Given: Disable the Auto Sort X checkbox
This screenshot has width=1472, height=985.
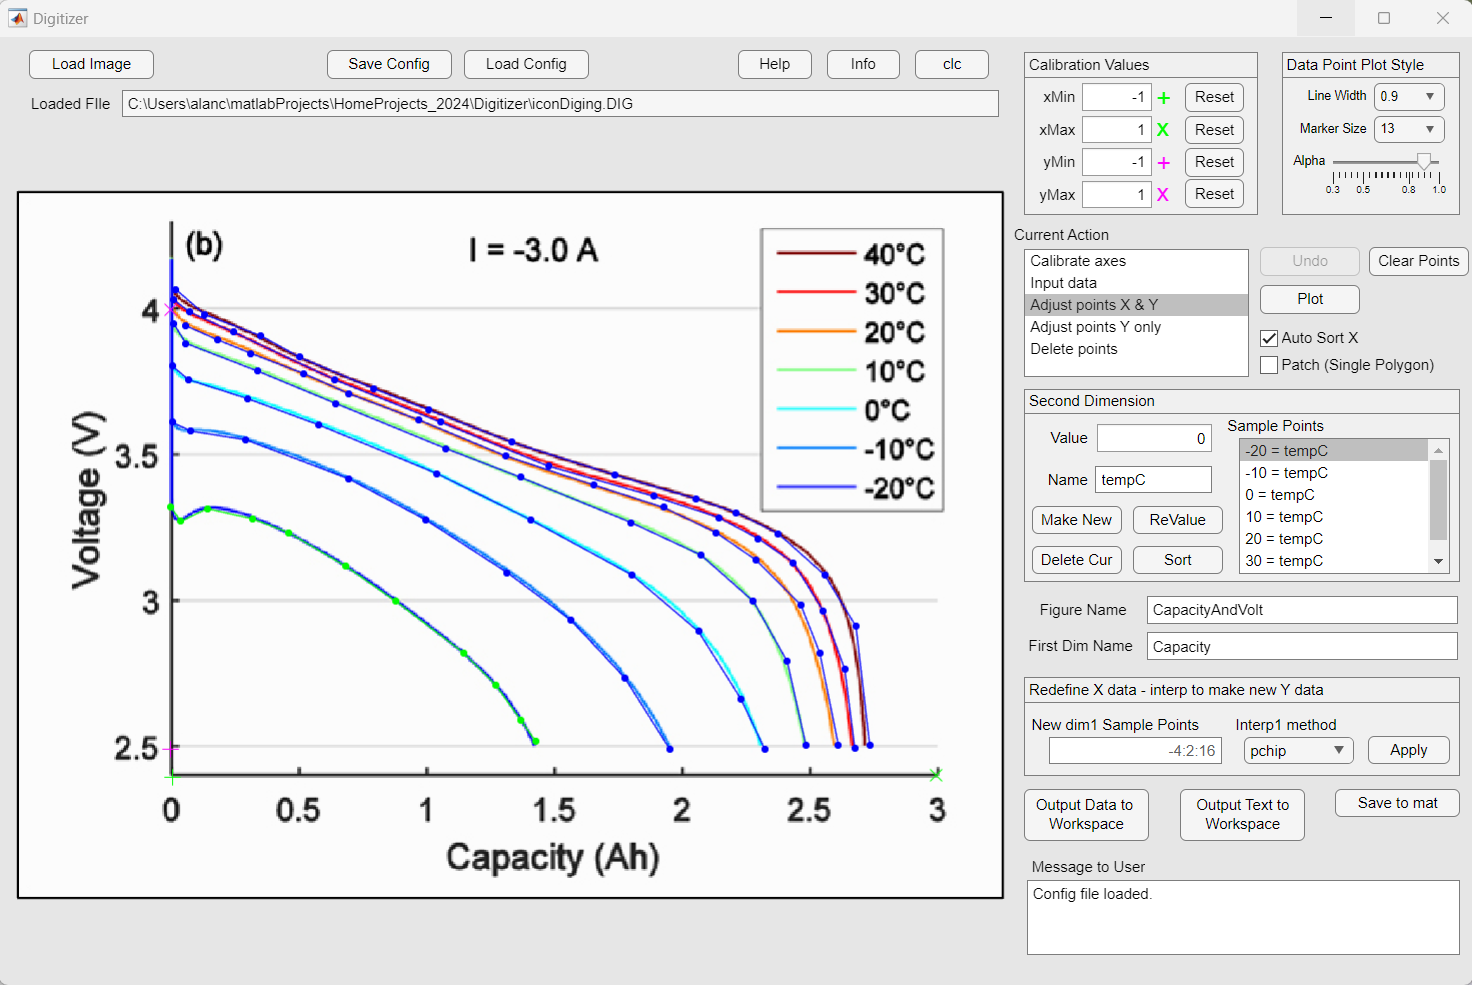Looking at the screenshot, I should (x=1269, y=338).
